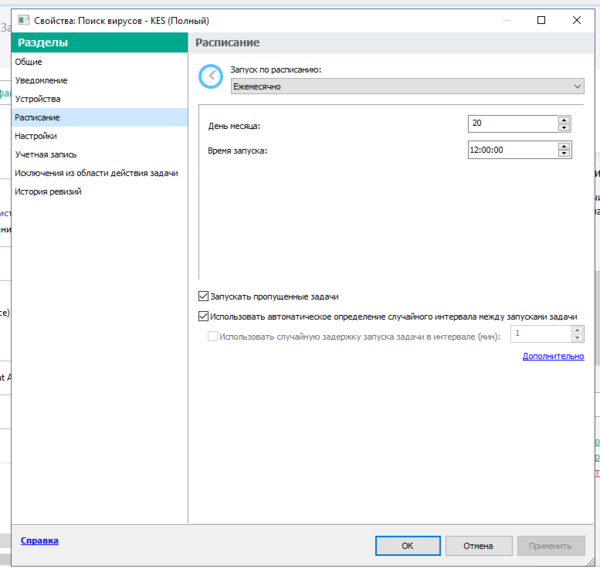600x569 pixels.
Task: Decrease День месяца value with down arrow
Action: pos(564,127)
